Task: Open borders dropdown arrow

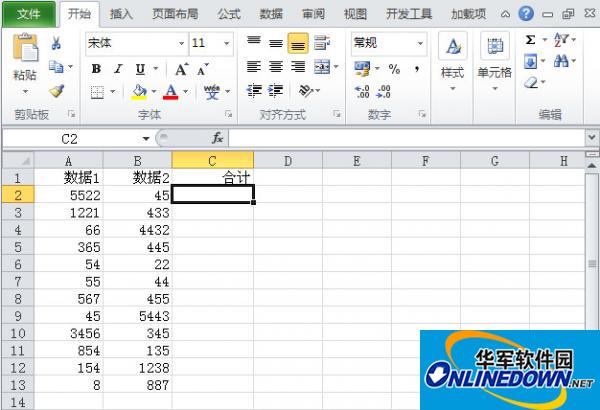Action: point(112,92)
